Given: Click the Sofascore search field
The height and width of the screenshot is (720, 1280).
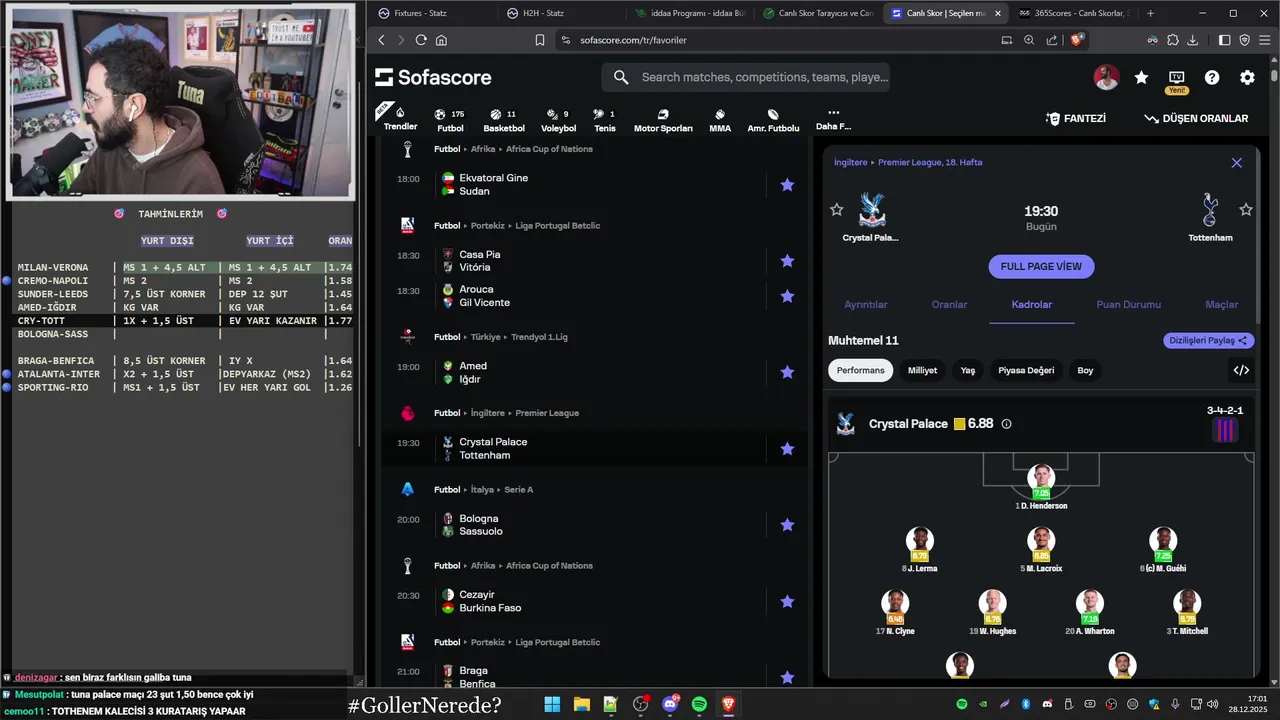Looking at the screenshot, I should click(x=745, y=77).
